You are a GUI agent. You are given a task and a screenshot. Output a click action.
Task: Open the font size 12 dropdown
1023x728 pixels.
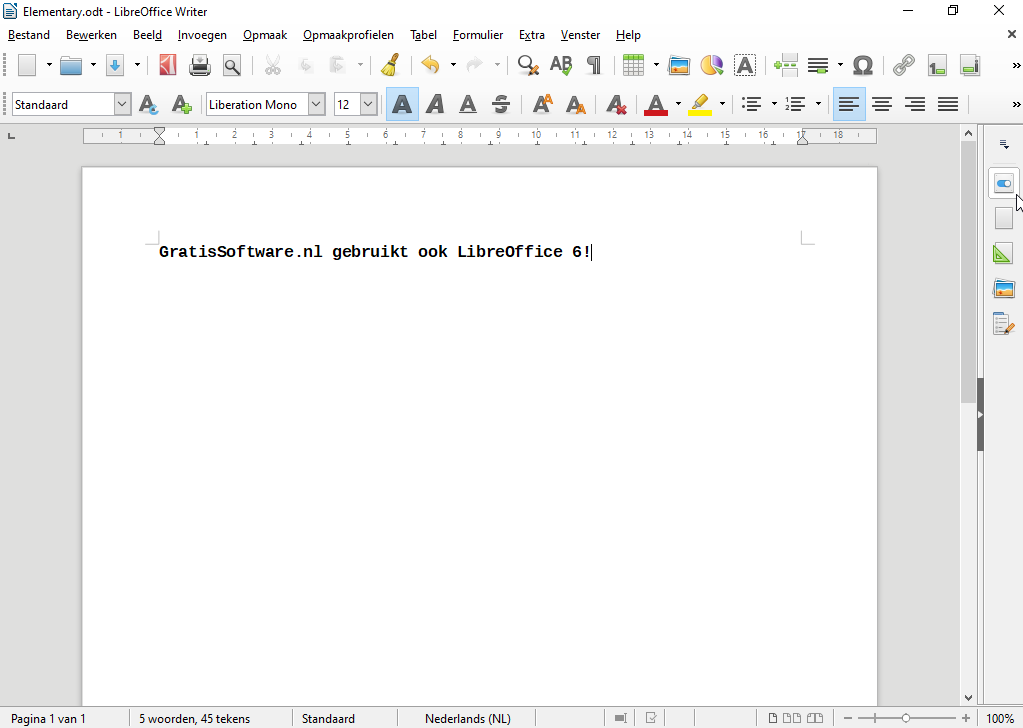tap(368, 104)
